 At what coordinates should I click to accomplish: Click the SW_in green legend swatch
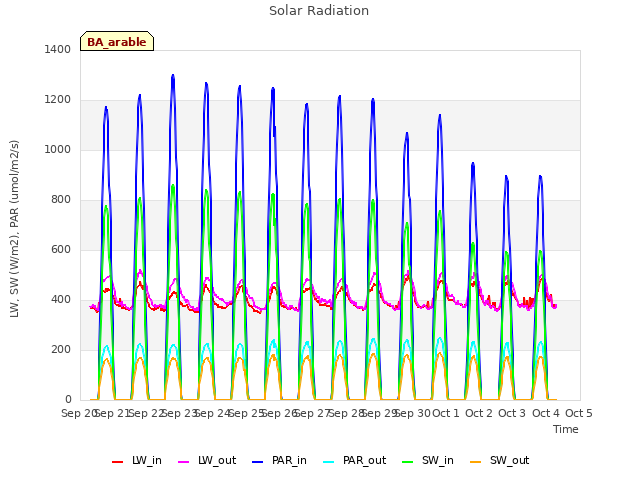tap(408, 462)
